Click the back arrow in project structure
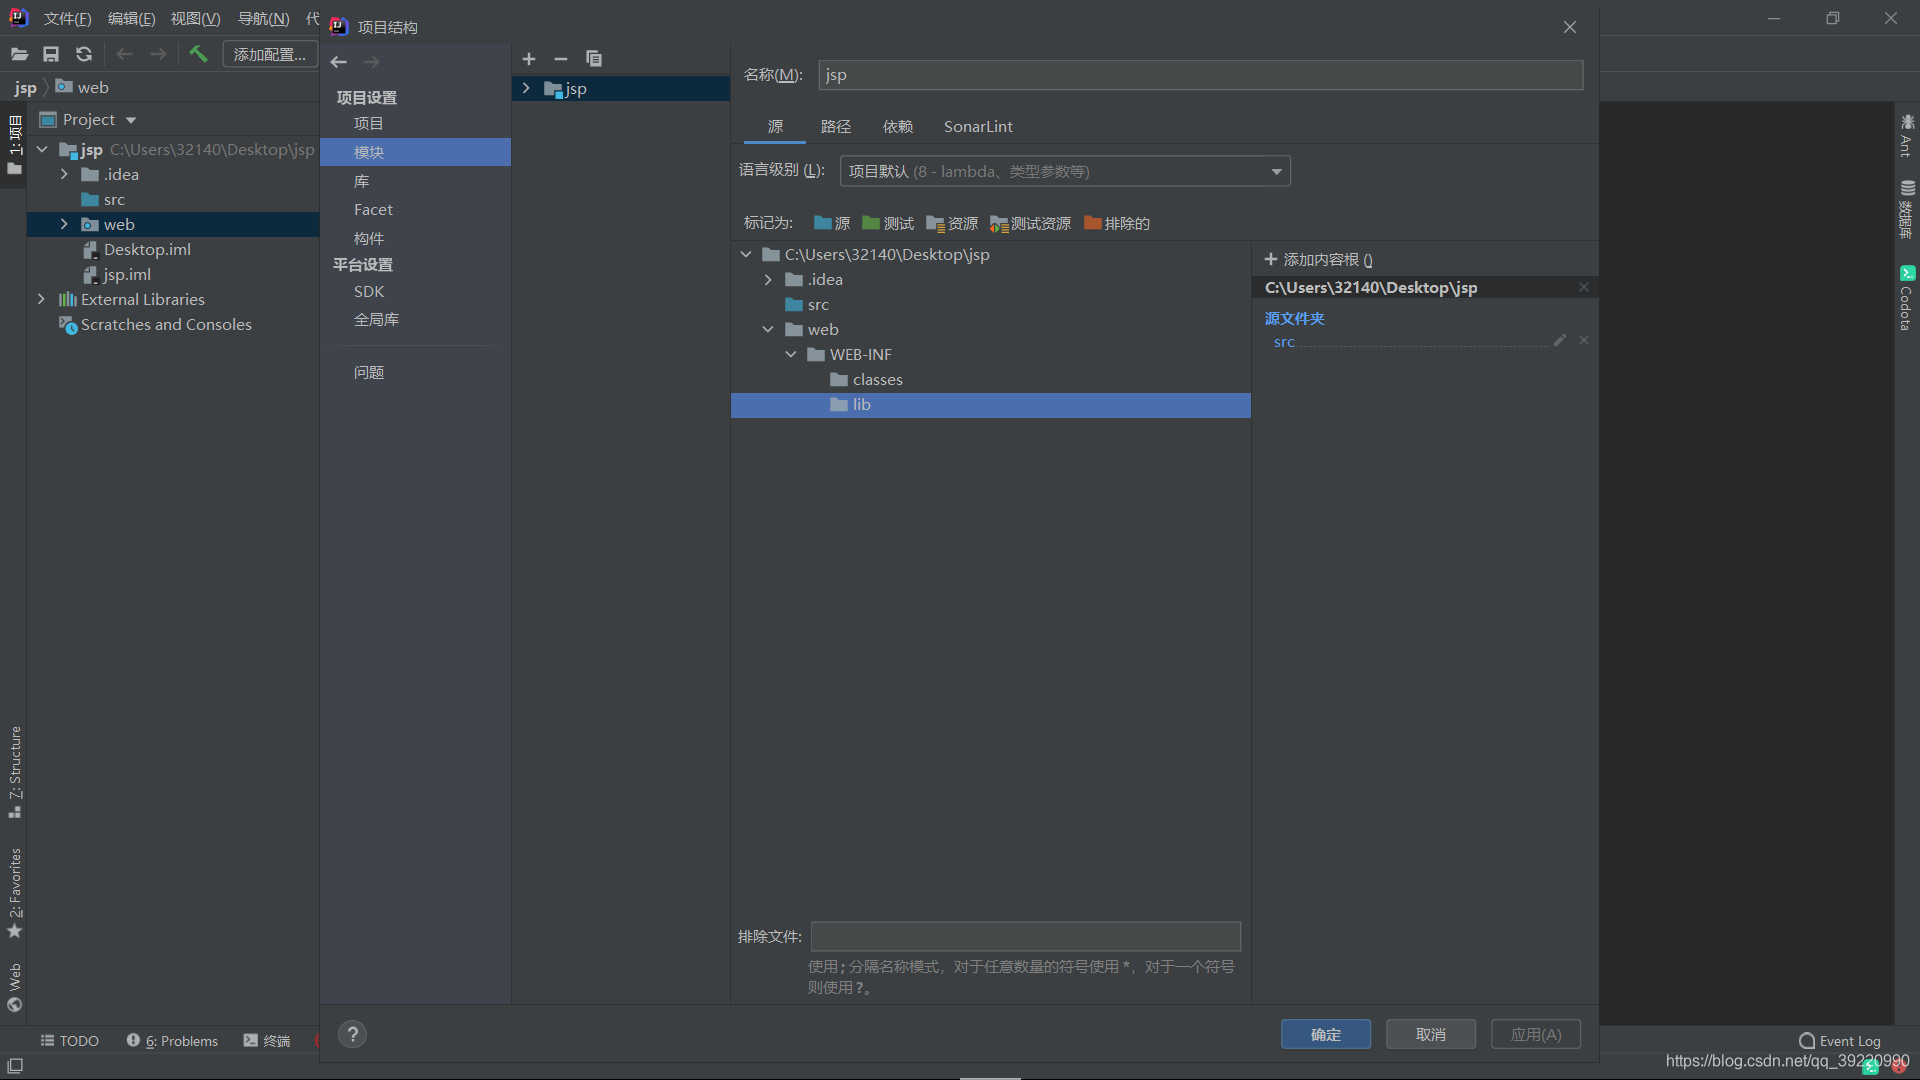1920x1080 pixels. click(339, 62)
